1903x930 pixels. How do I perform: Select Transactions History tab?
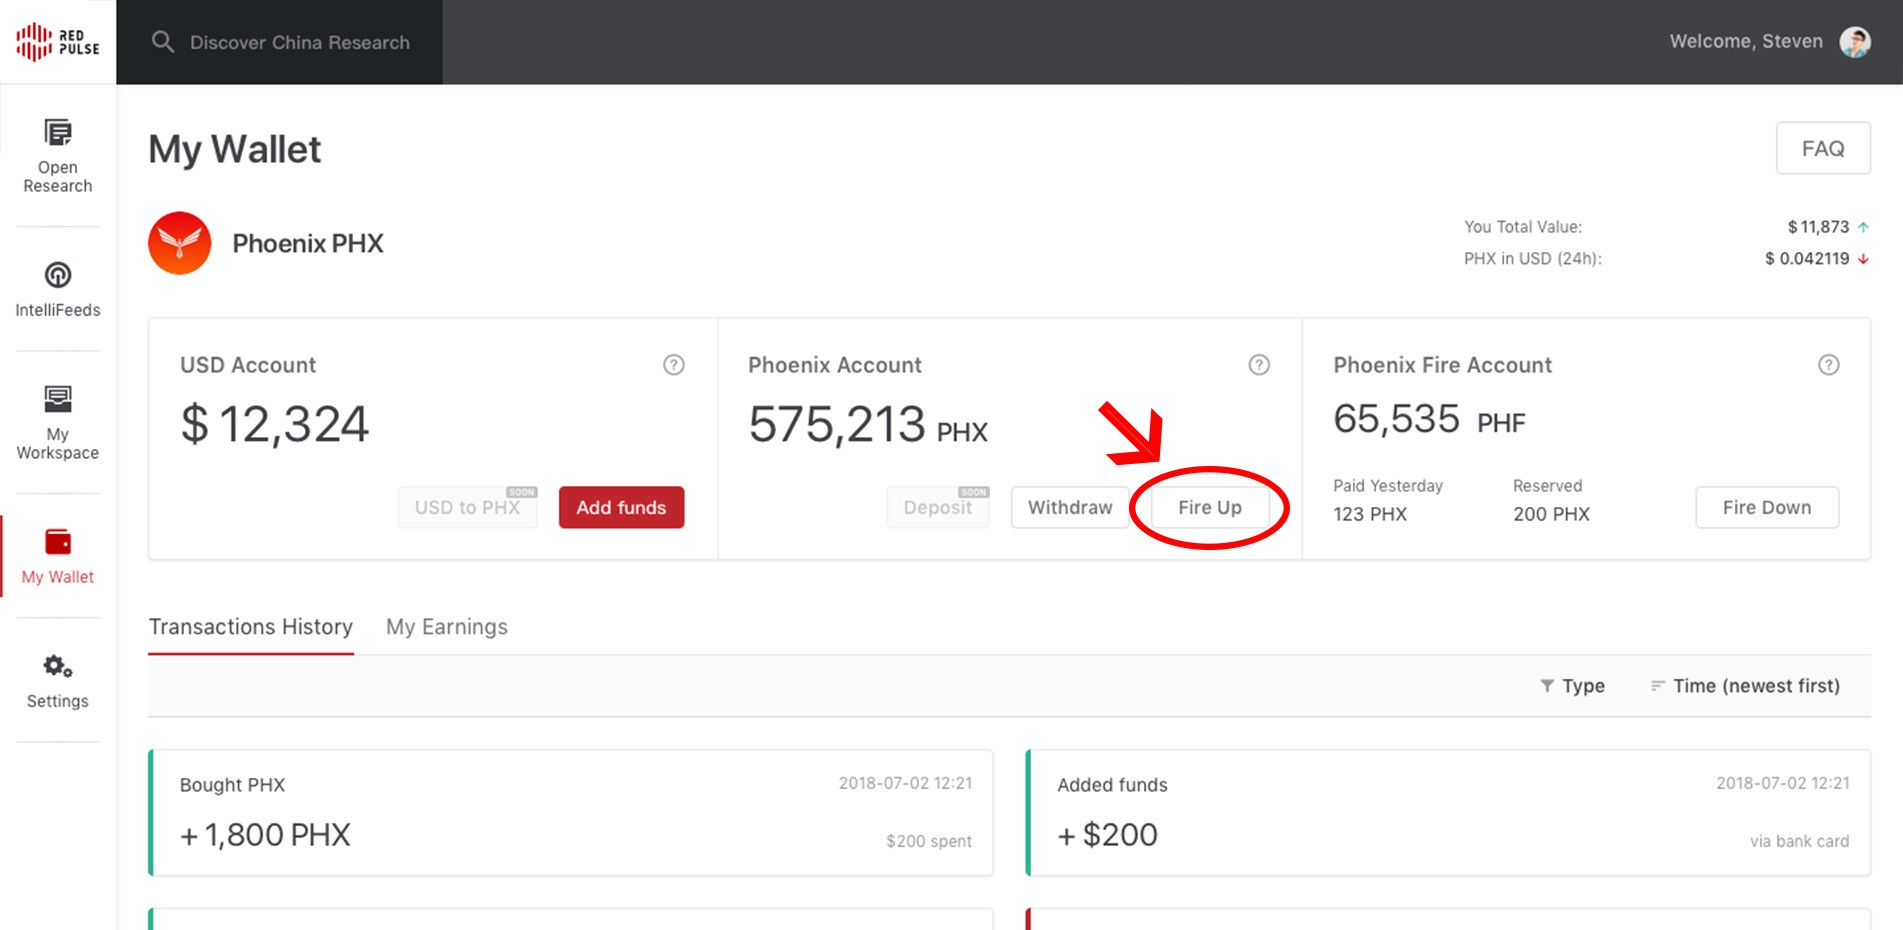[251, 627]
